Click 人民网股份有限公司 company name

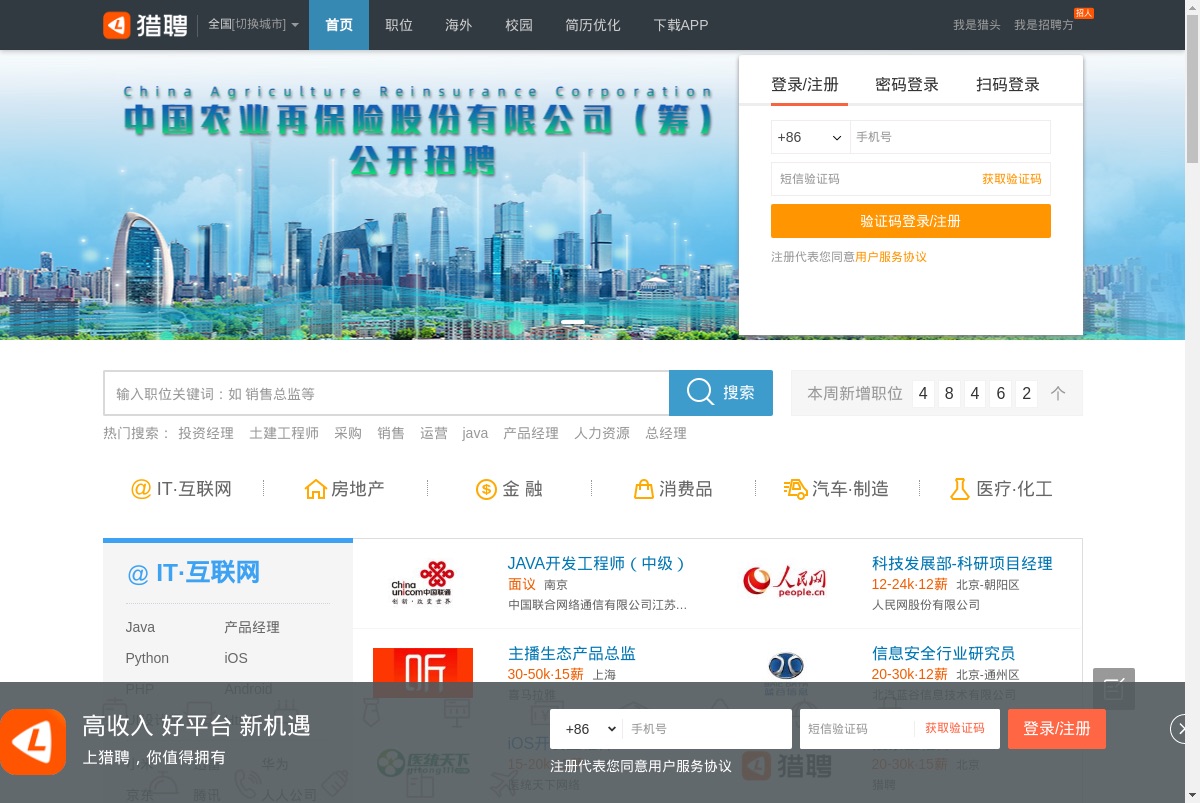926,605
